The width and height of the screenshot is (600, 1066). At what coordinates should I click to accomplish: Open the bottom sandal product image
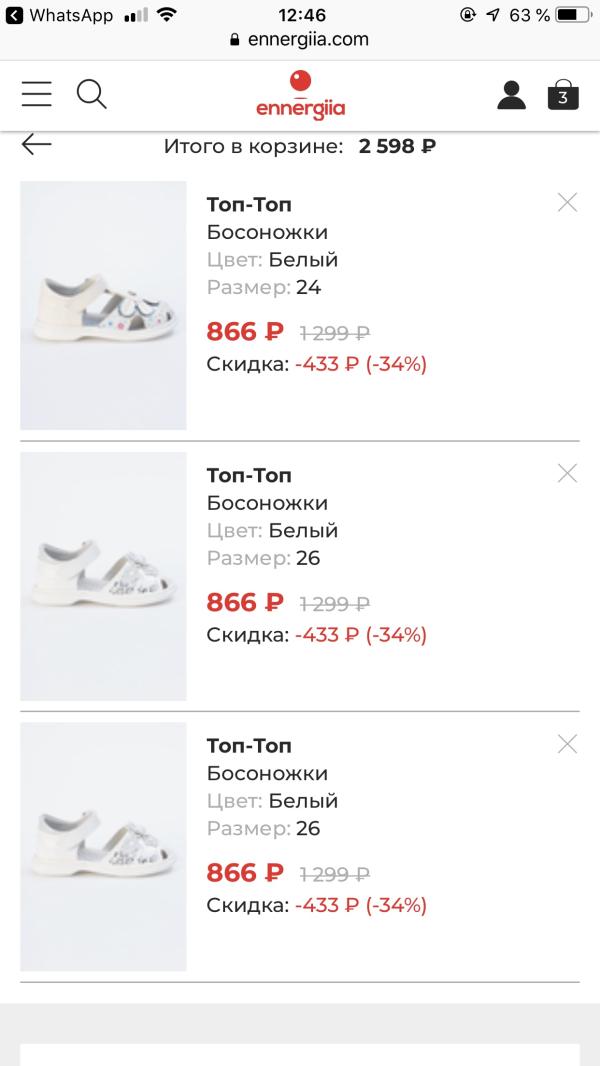tap(103, 846)
